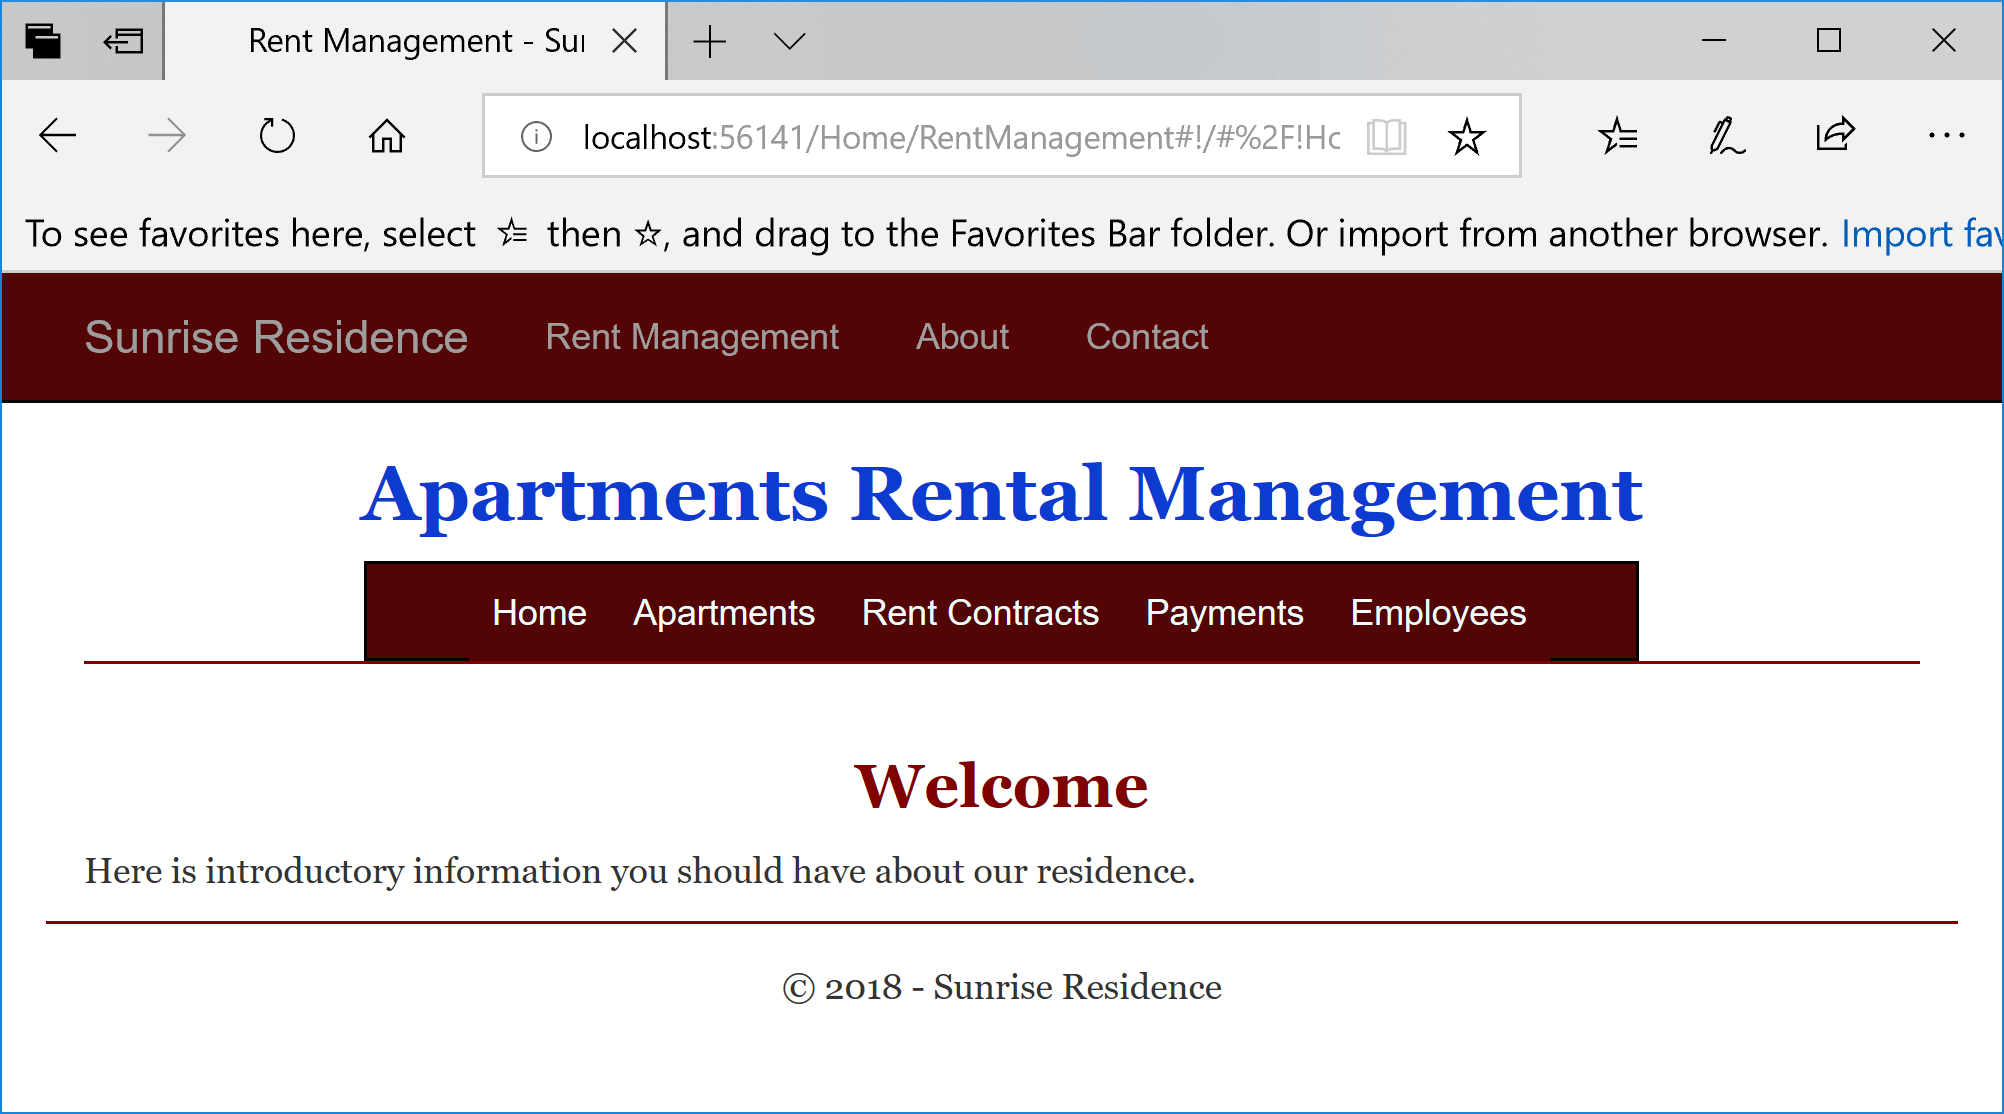Minimize the browser window
Viewport: 2004px width, 1114px height.
[x=1714, y=41]
